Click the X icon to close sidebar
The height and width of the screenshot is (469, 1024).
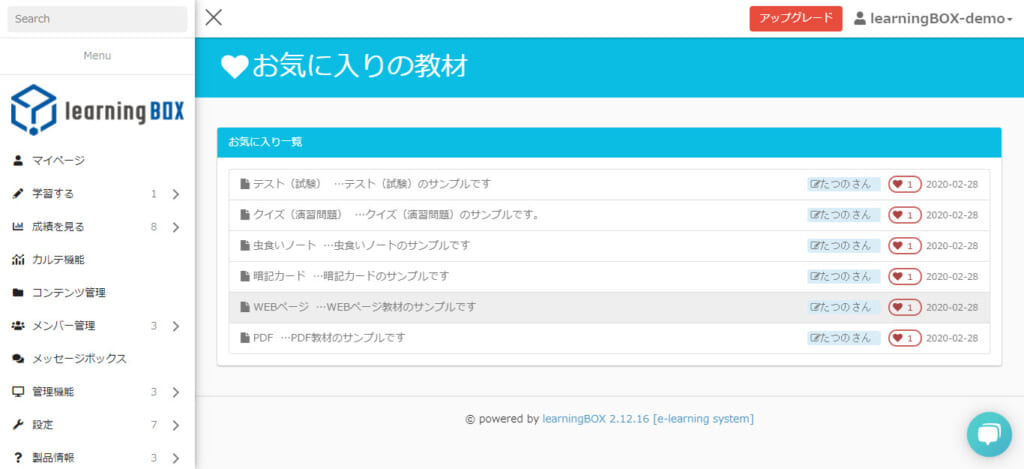tap(213, 17)
